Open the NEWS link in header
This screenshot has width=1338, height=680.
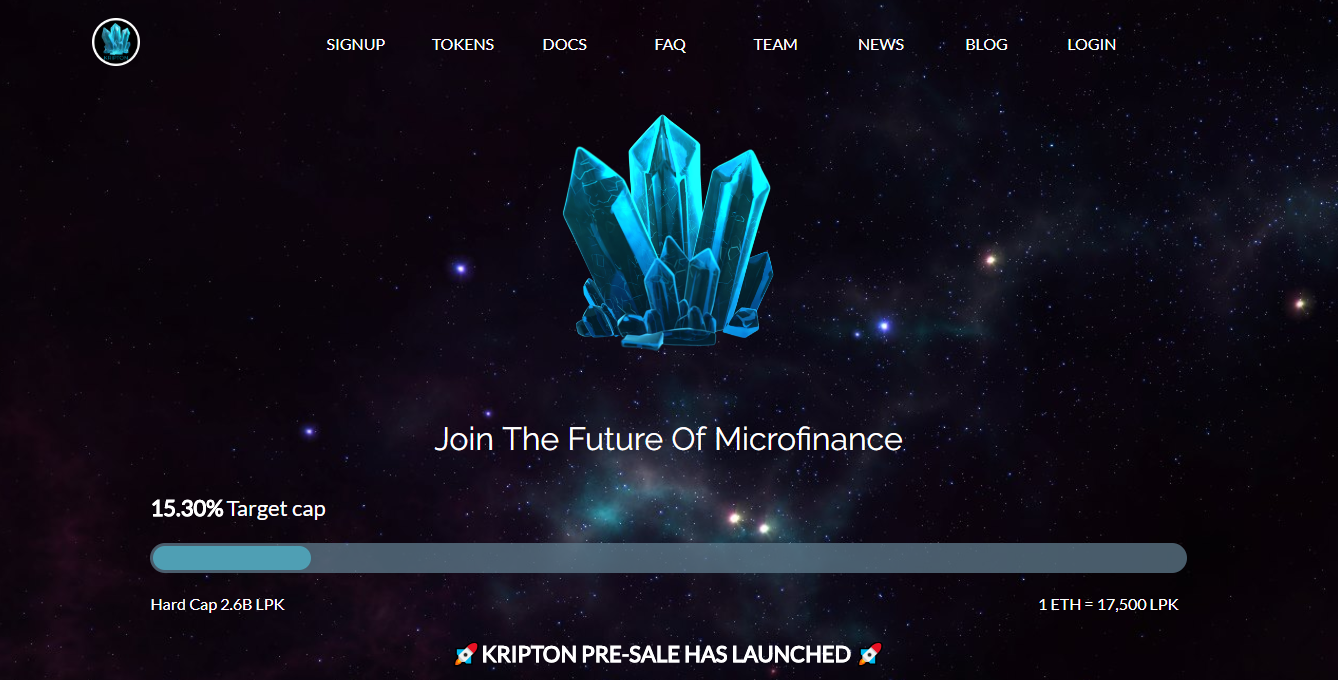coord(881,45)
